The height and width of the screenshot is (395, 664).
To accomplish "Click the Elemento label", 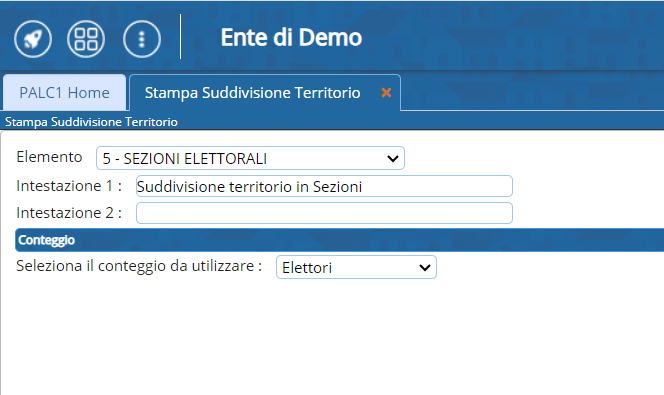I will (x=49, y=157).
